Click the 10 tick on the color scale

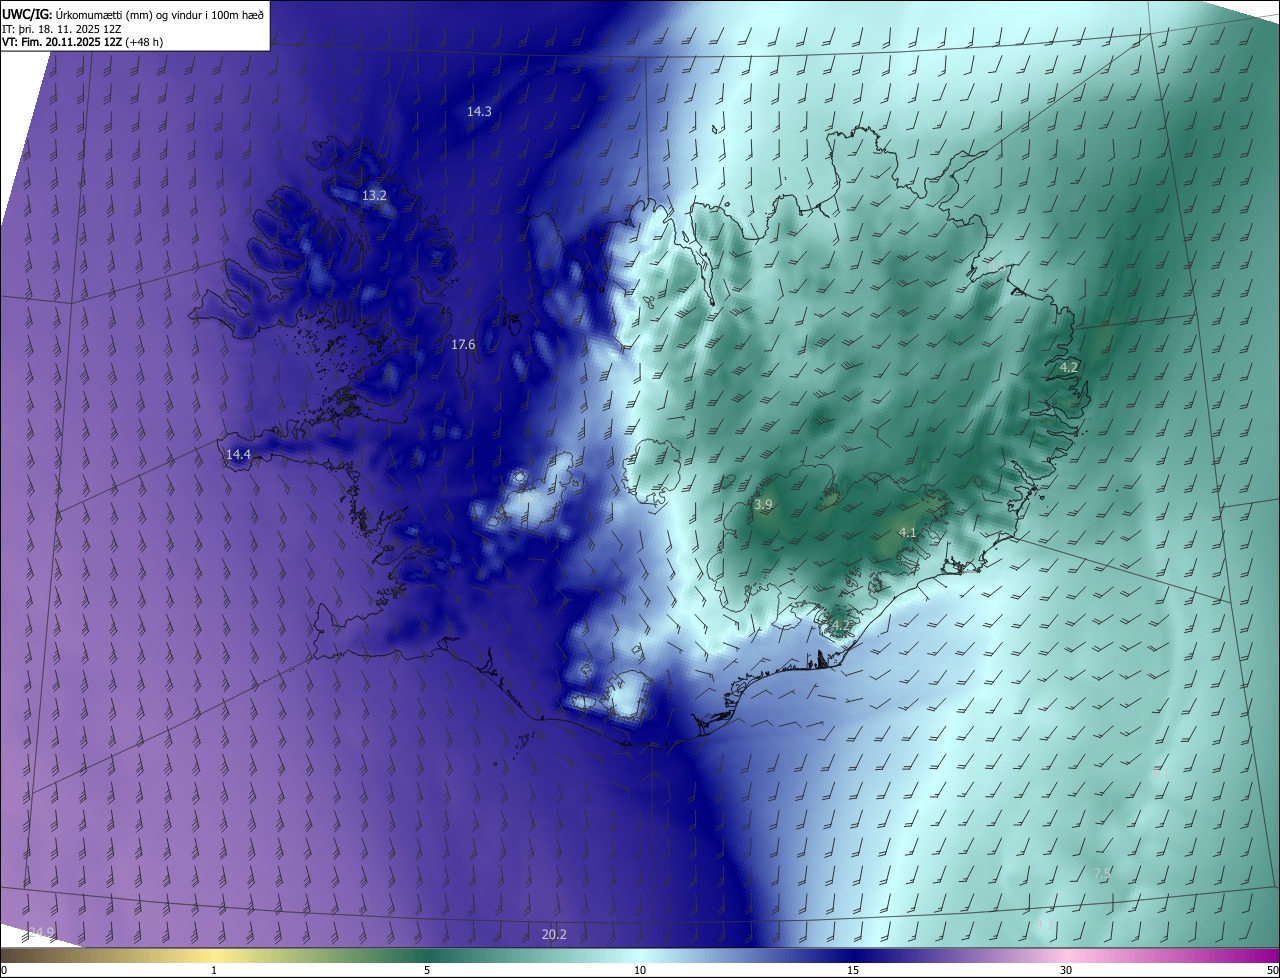point(640,970)
